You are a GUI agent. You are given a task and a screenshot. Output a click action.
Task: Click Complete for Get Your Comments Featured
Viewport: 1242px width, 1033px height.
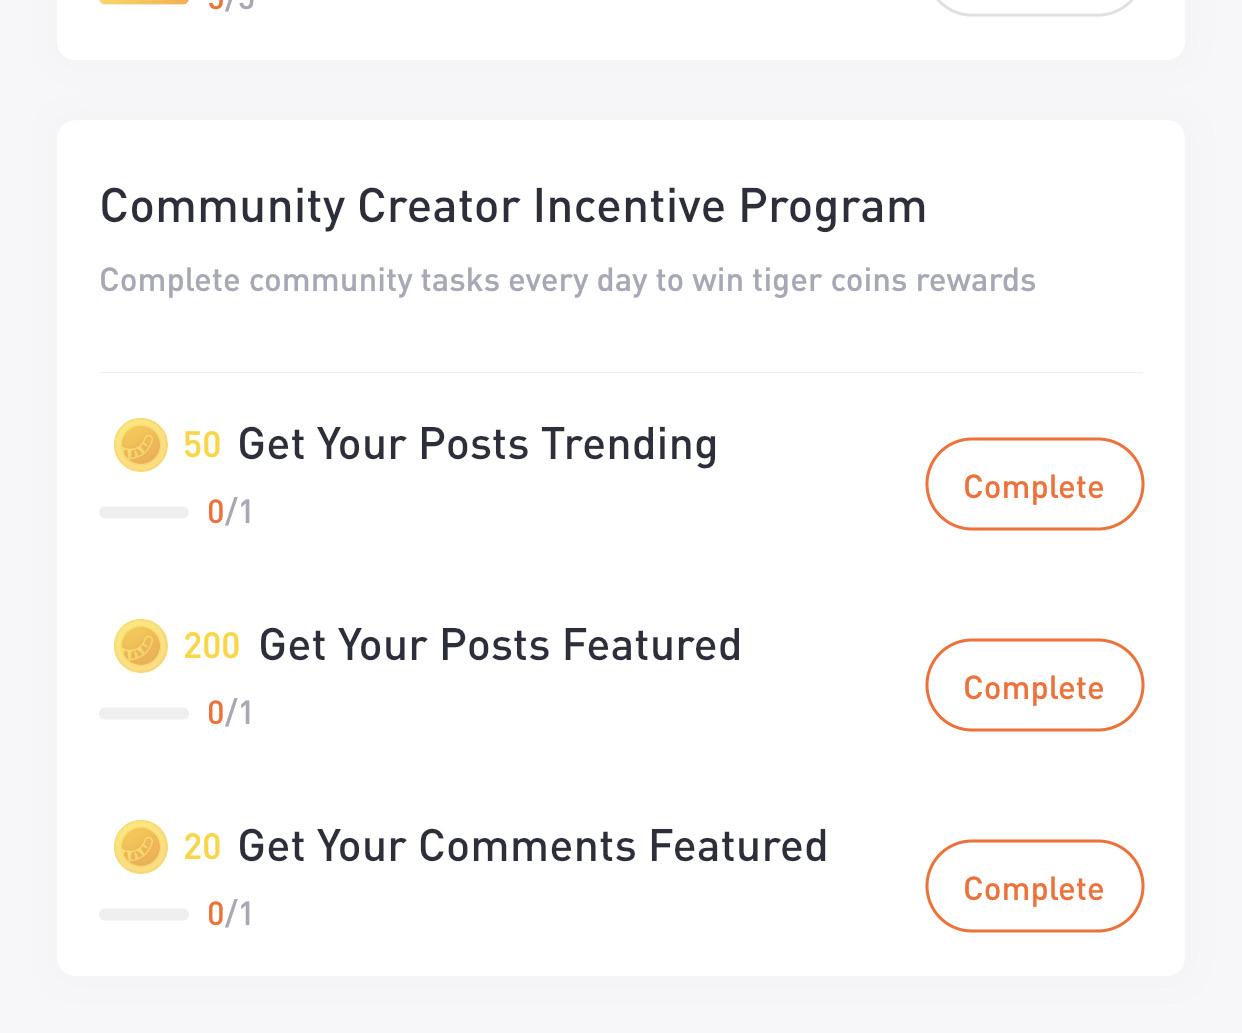tap(1034, 886)
